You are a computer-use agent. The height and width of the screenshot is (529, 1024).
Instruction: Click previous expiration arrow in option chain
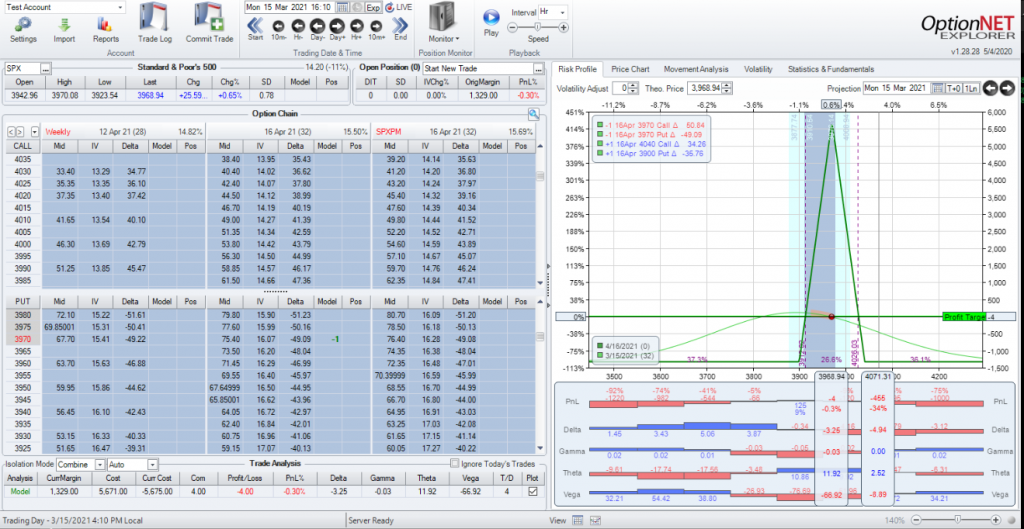[10, 131]
